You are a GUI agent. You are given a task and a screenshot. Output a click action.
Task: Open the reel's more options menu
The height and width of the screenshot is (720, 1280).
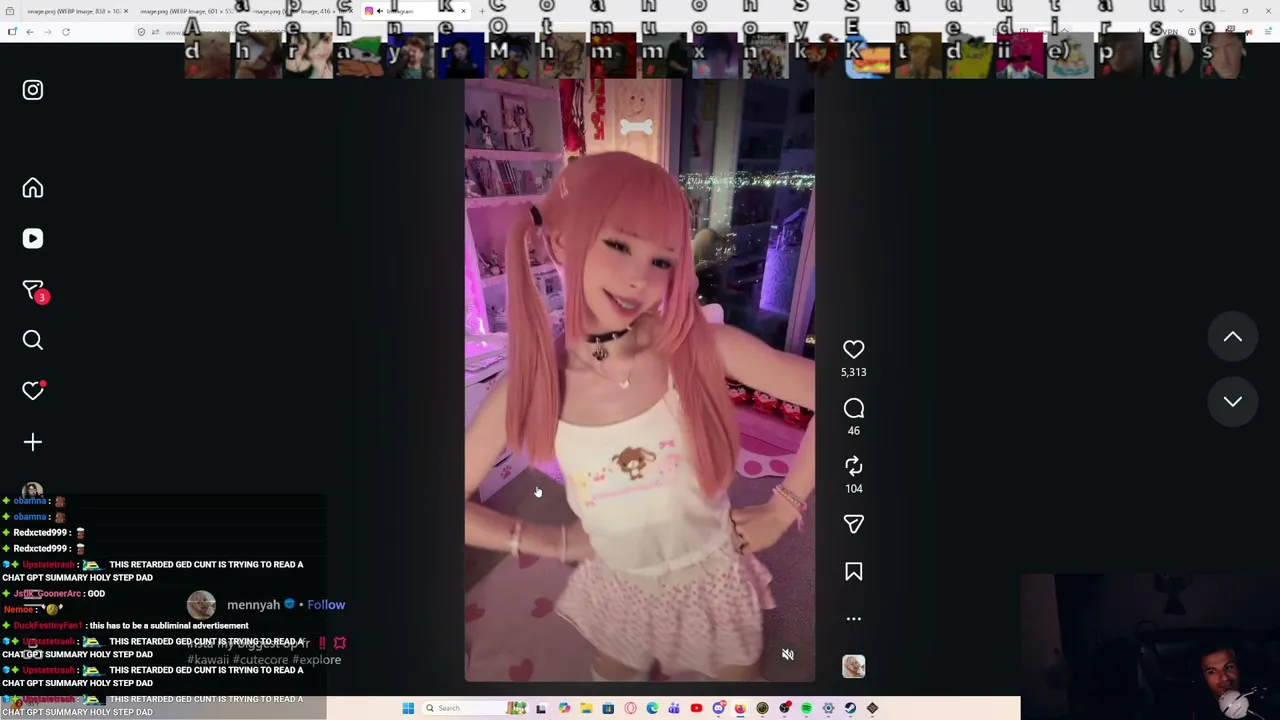(853, 619)
